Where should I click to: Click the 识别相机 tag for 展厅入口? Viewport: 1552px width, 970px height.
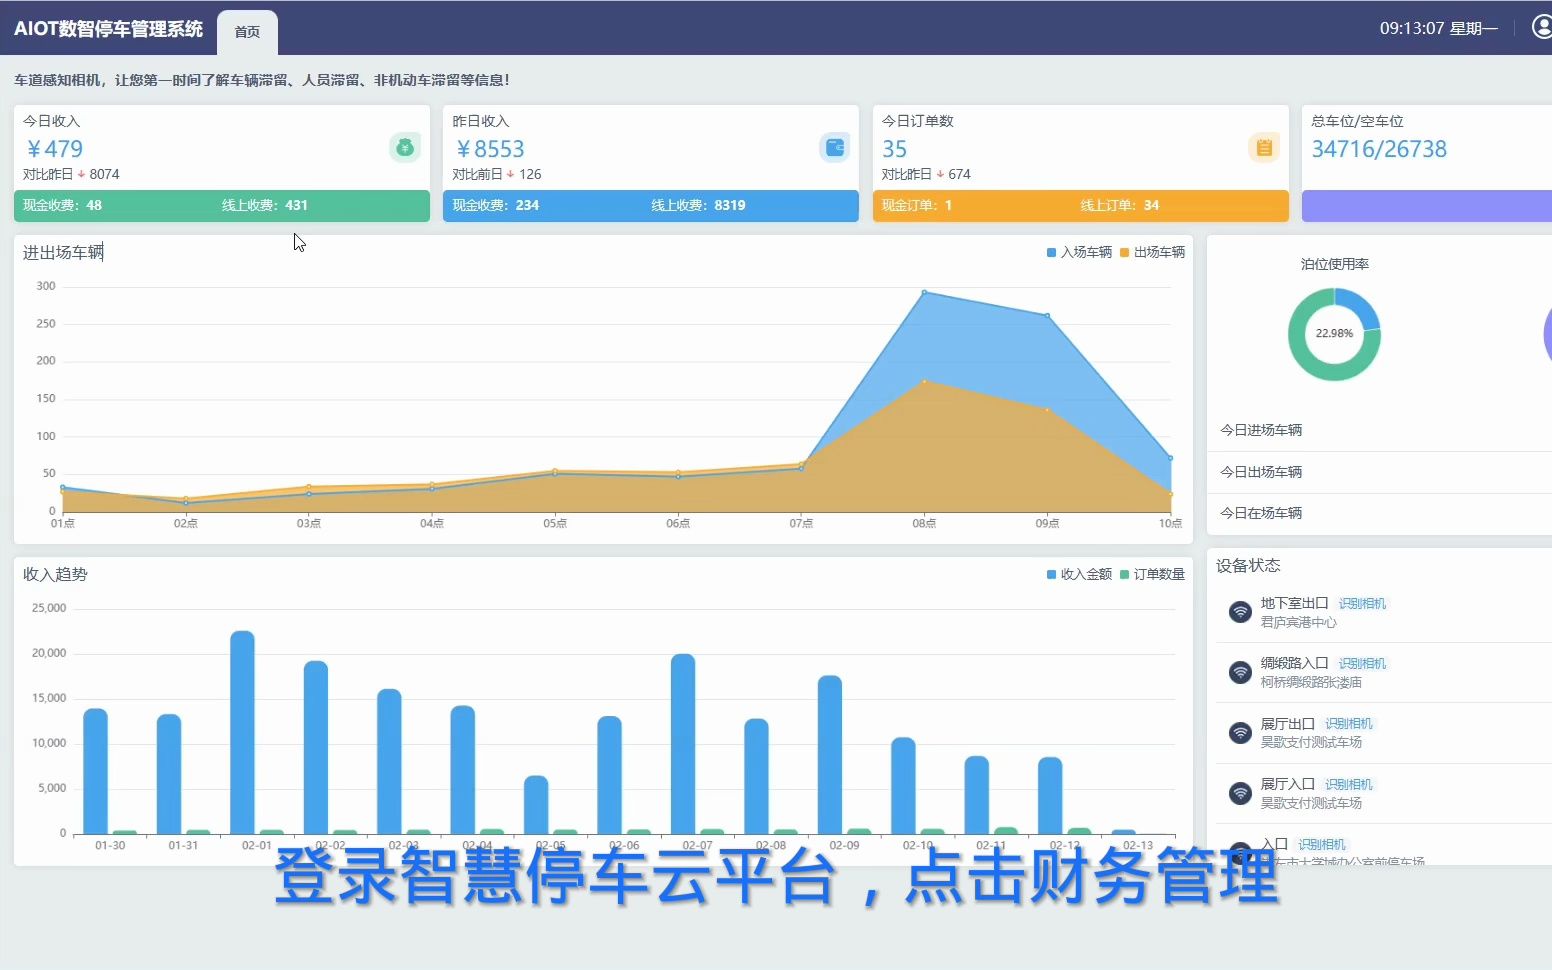[x=1349, y=785]
